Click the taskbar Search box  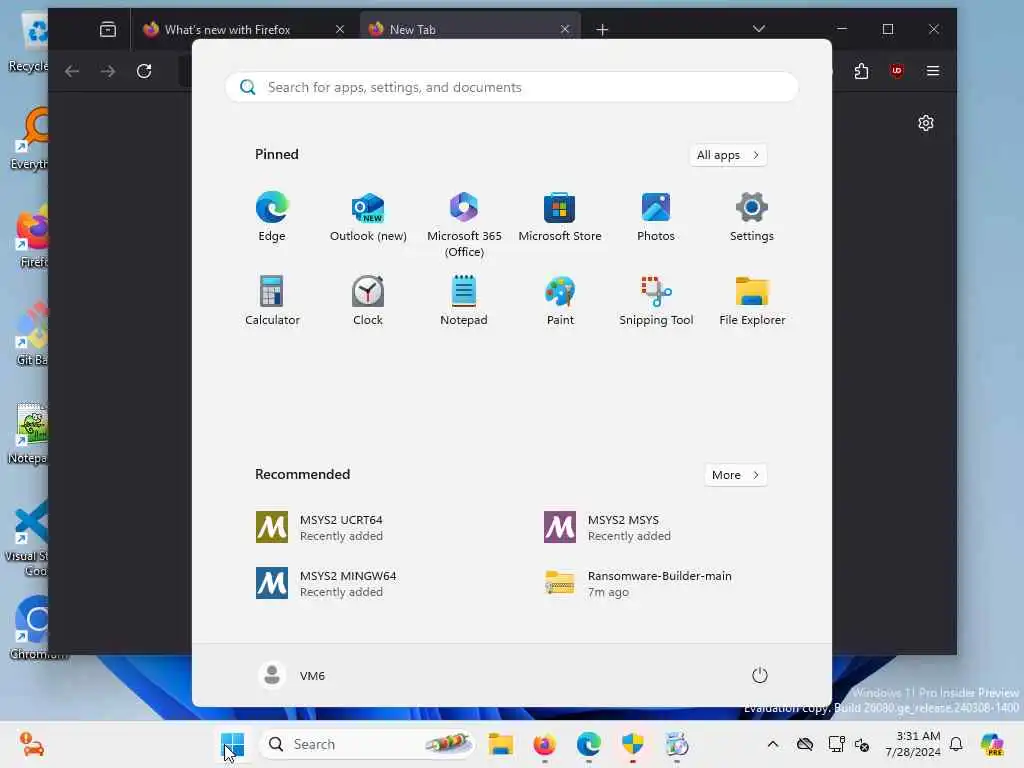click(x=368, y=744)
